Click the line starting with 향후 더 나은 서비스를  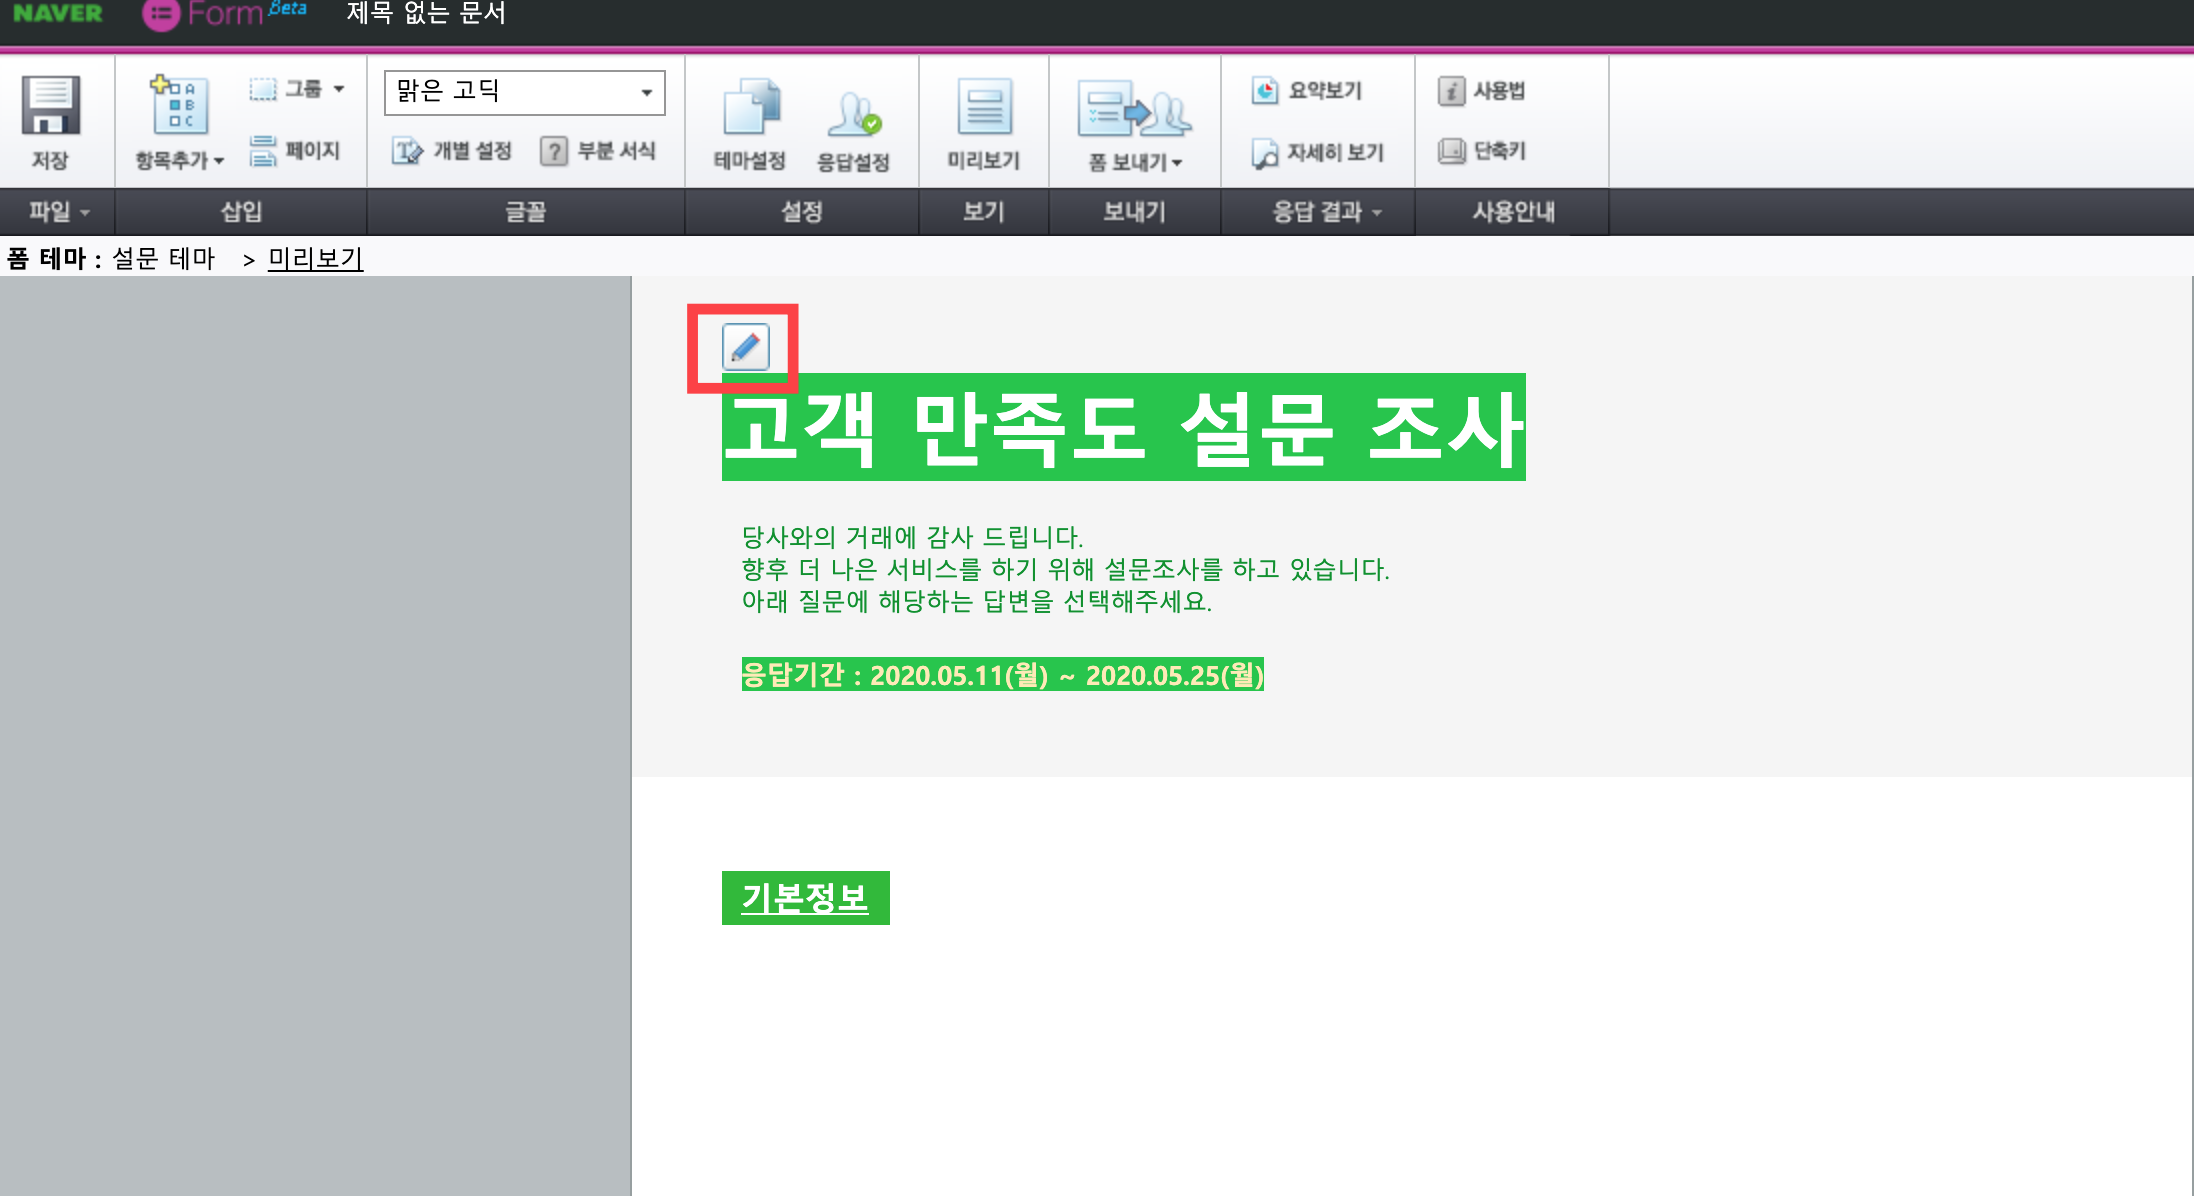tap(1065, 570)
